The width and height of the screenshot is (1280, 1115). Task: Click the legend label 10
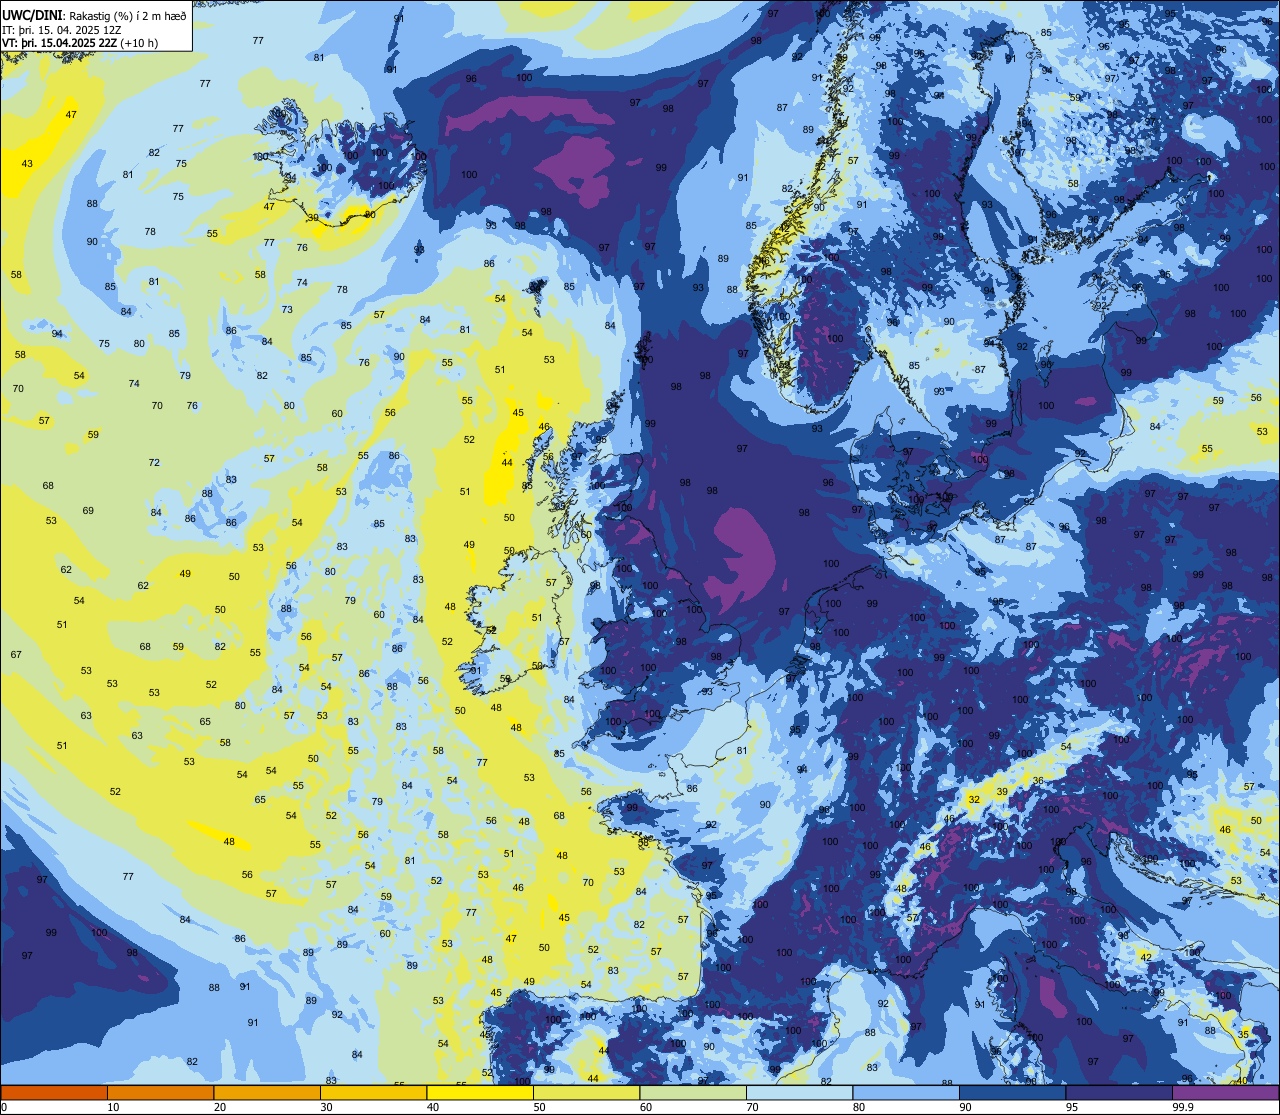coord(113,1107)
